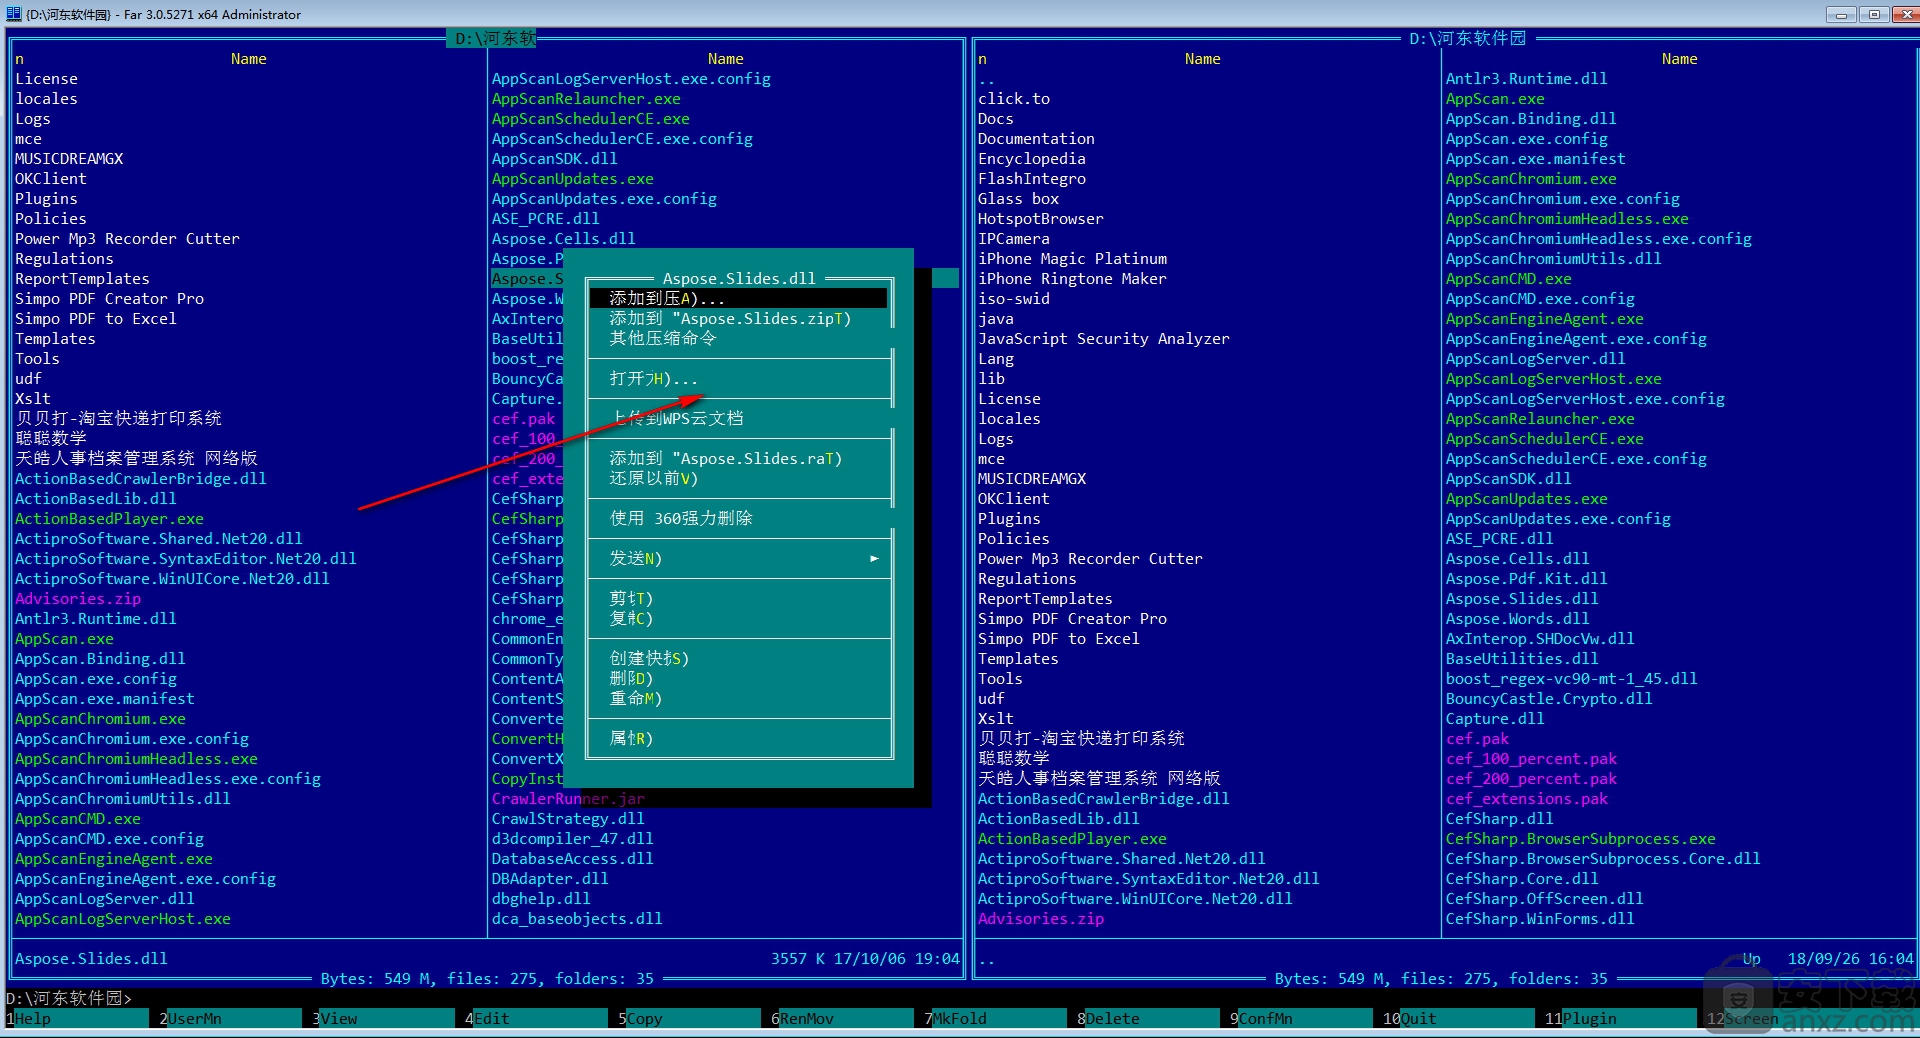Choose 添加到 "Aspose.Slides.zip" menu item
This screenshot has height=1038, width=1920.
coord(738,318)
